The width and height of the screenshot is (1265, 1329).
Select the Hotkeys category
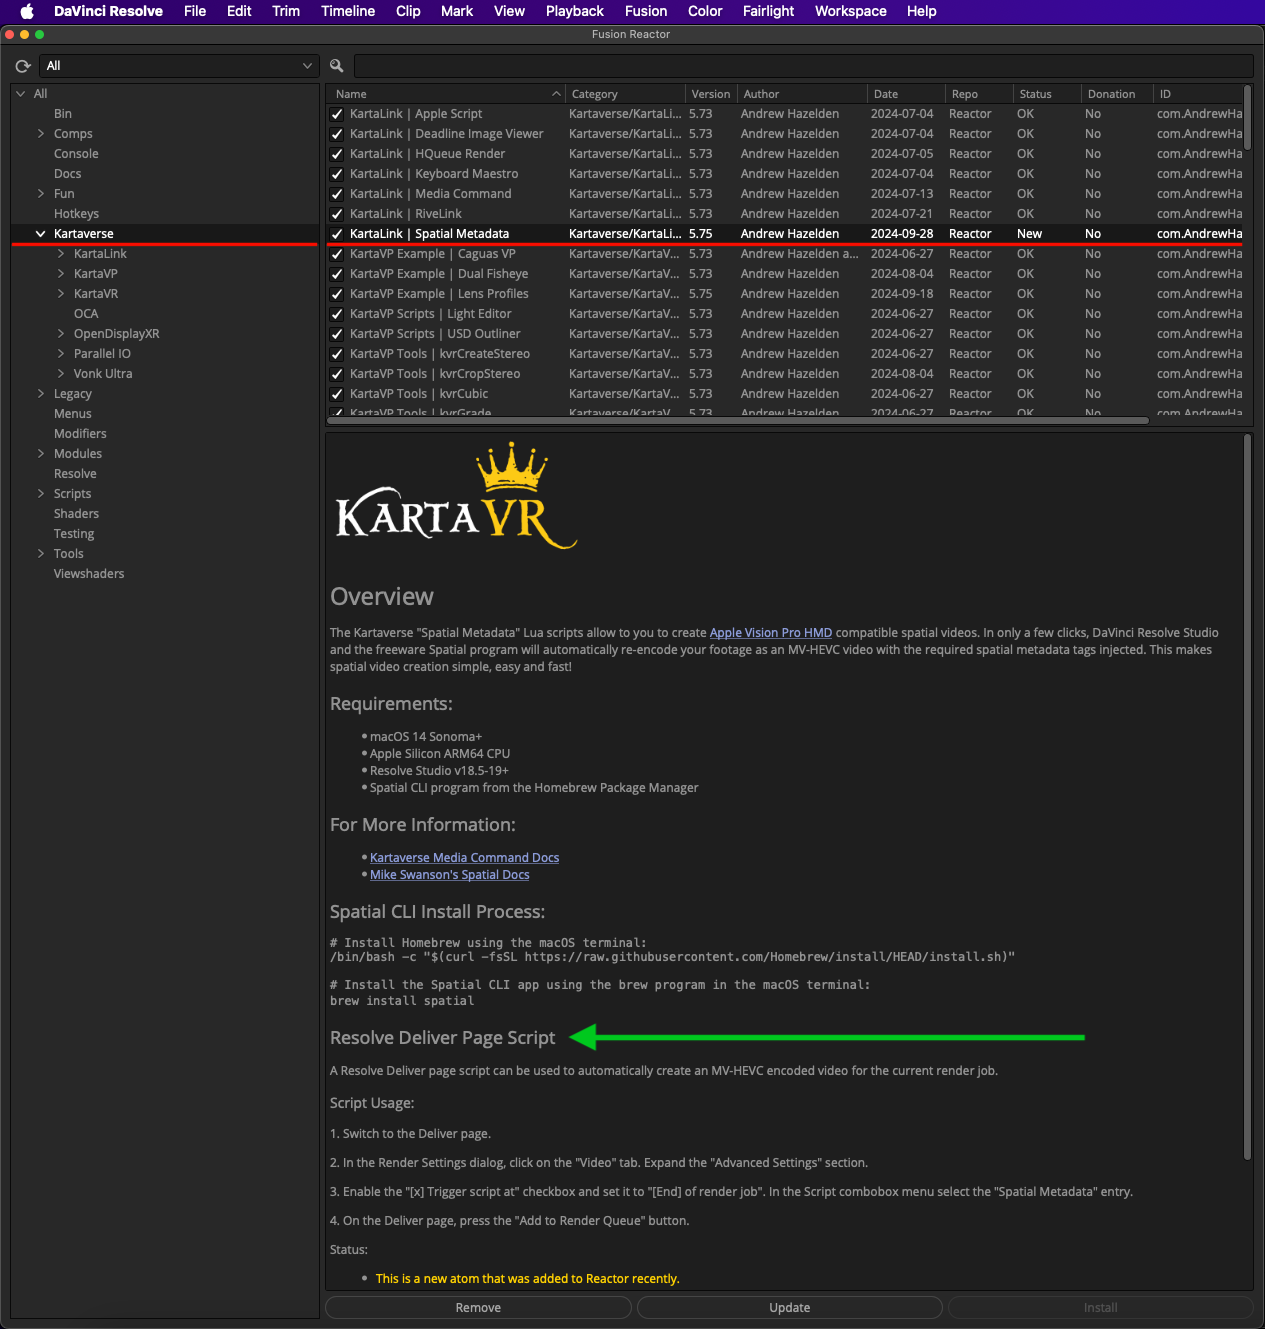click(76, 214)
